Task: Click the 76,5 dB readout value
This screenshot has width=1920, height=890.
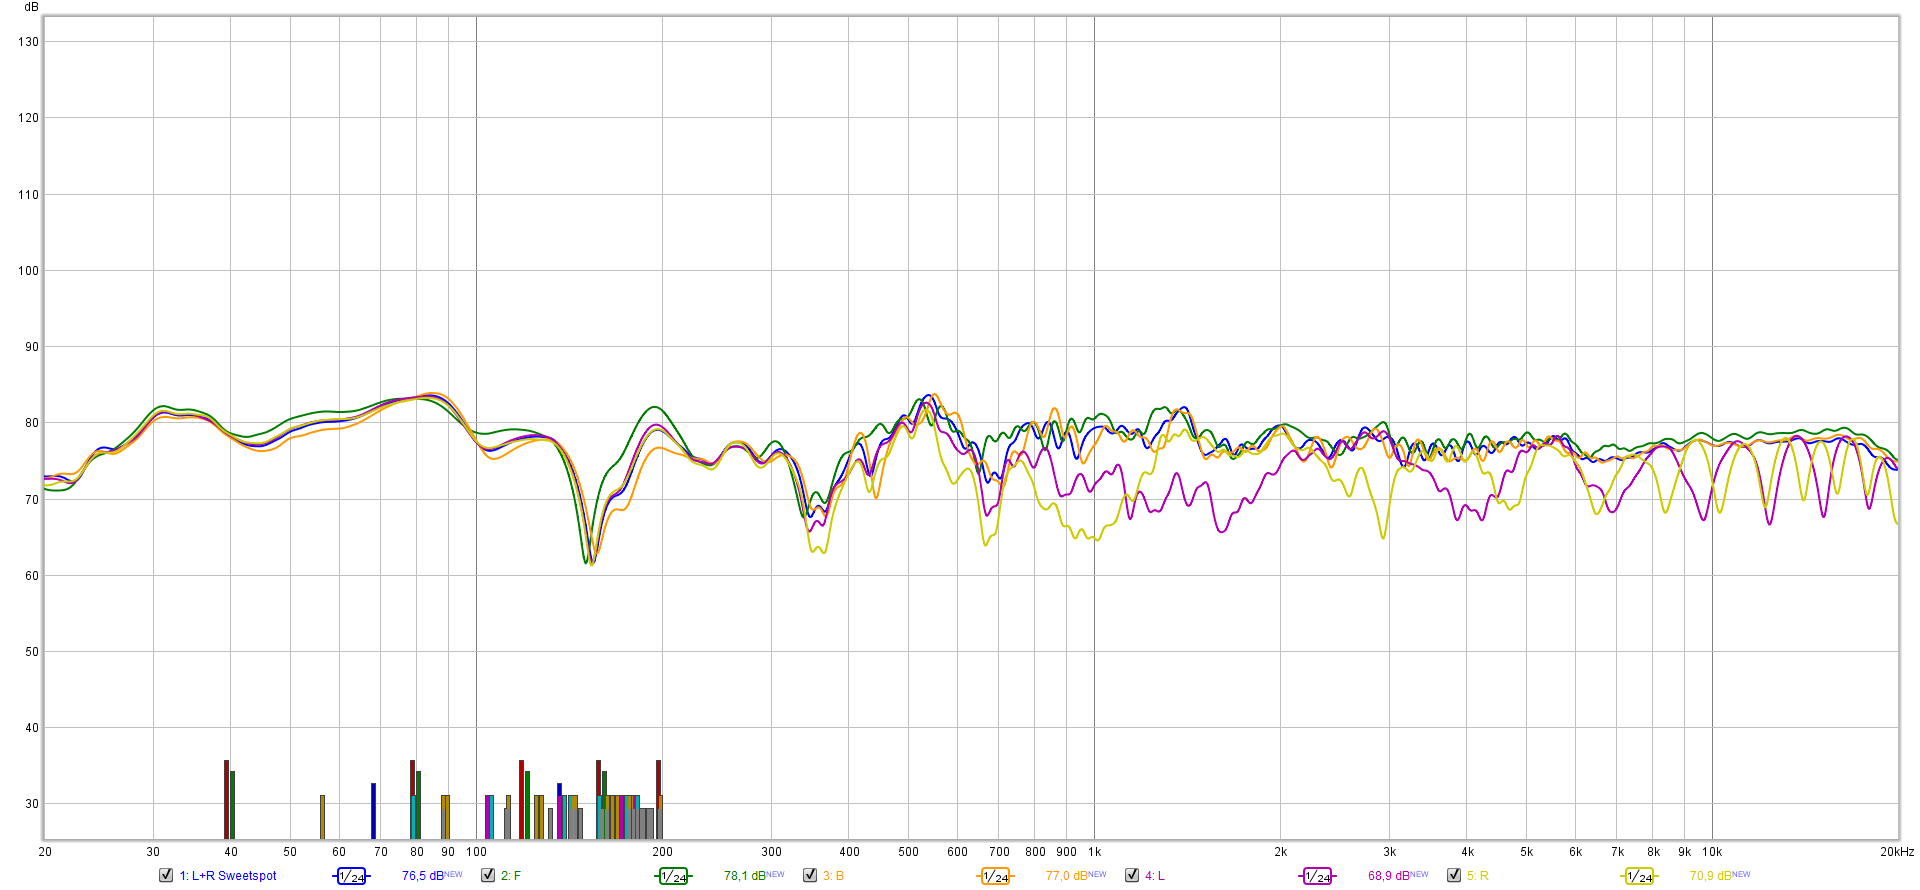Action: (422, 876)
